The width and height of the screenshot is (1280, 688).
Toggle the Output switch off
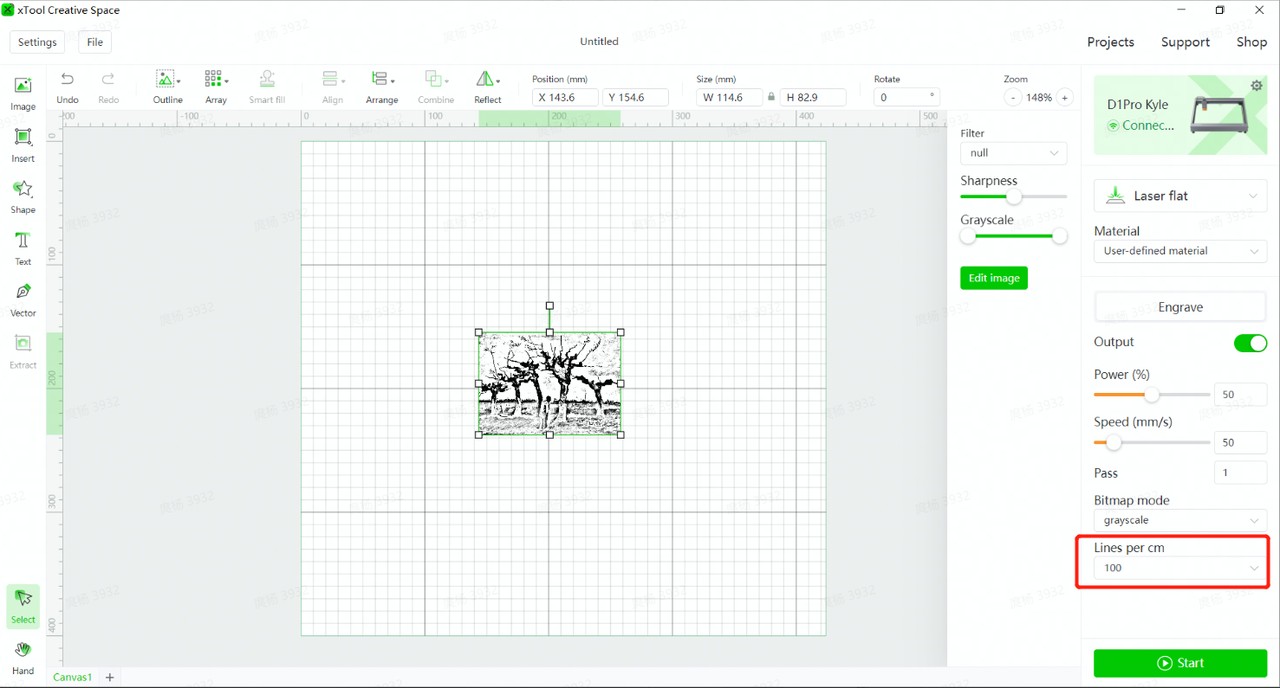(1250, 343)
